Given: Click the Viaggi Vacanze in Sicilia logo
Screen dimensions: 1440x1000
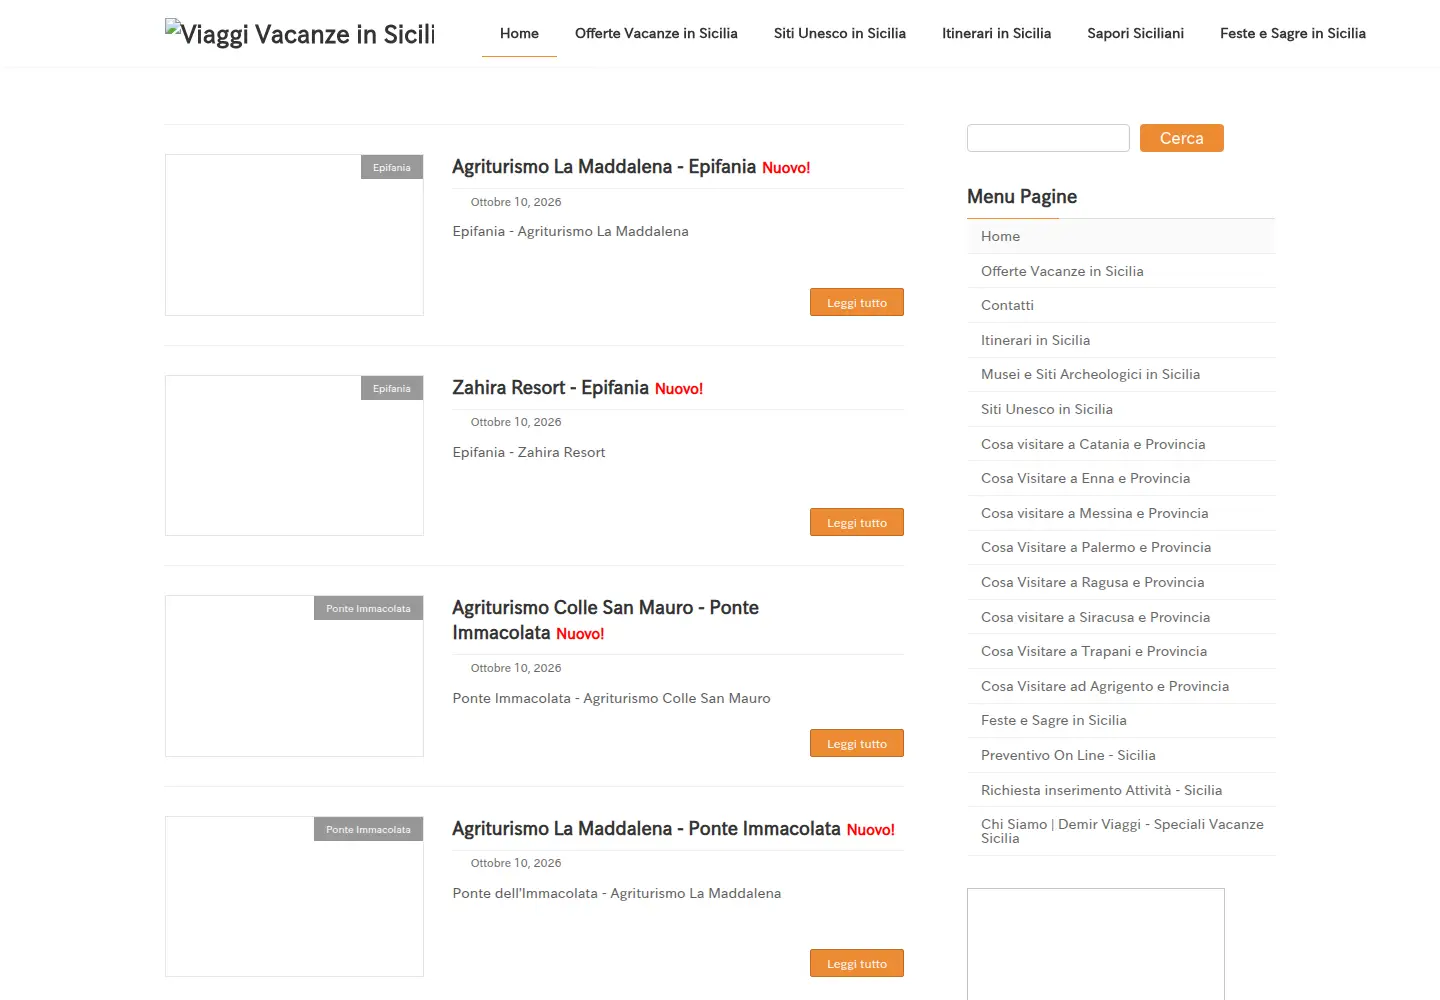Looking at the screenshot, I should (300, 33).
